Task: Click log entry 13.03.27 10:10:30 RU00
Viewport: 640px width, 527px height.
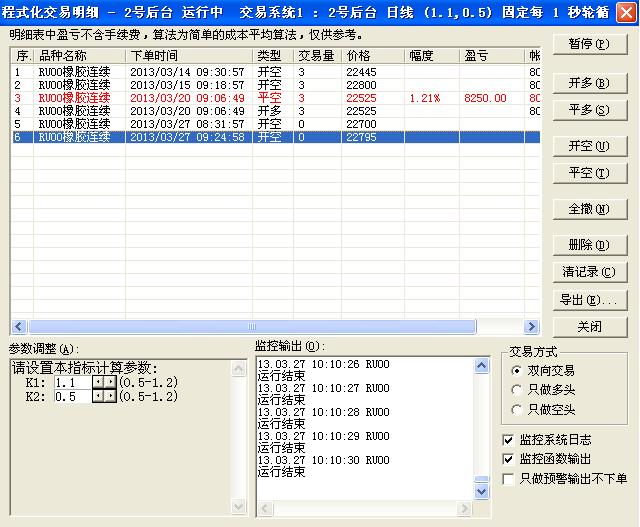Action: (324, 460)
